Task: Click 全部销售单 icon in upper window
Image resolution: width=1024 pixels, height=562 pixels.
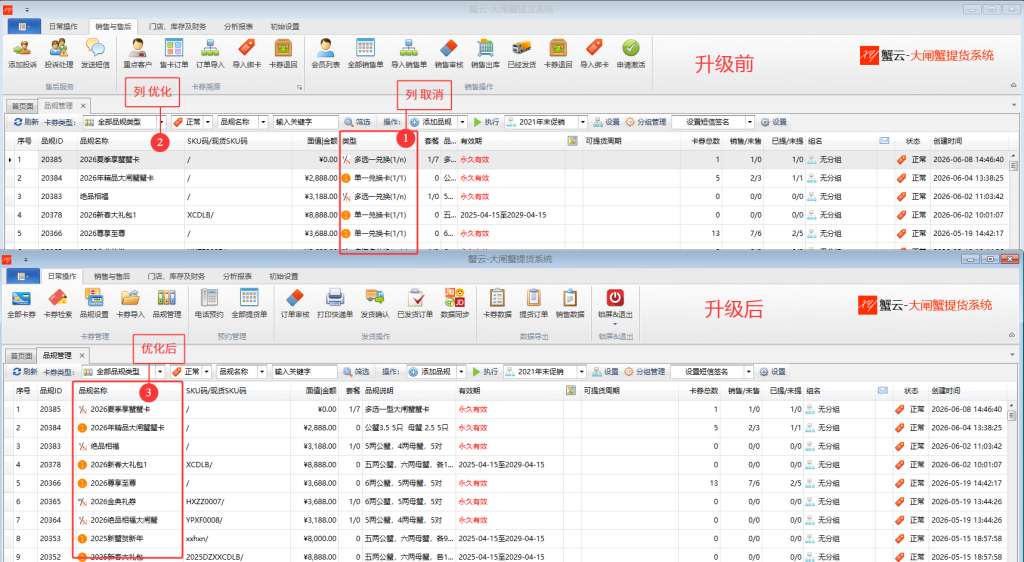Action: pos(365,48)
